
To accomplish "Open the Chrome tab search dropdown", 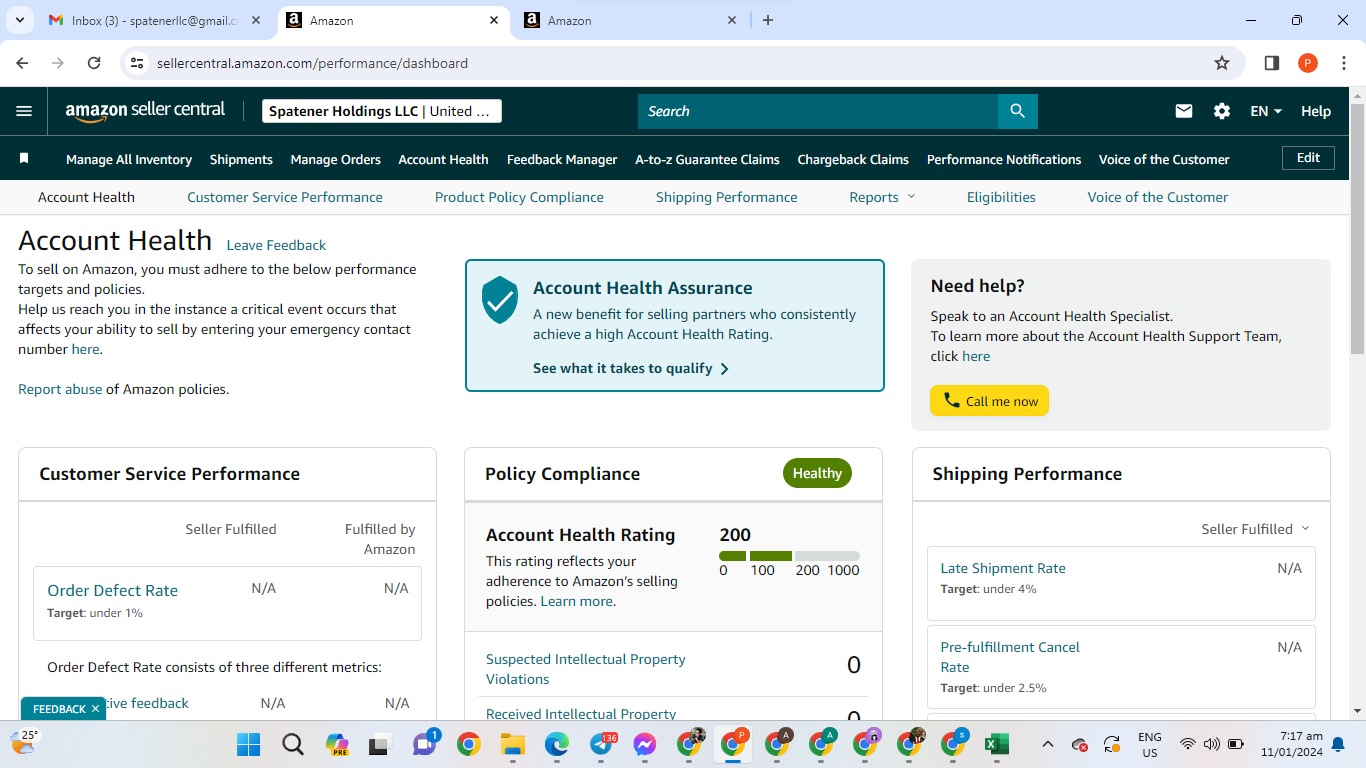I will (x=20, y=20).
